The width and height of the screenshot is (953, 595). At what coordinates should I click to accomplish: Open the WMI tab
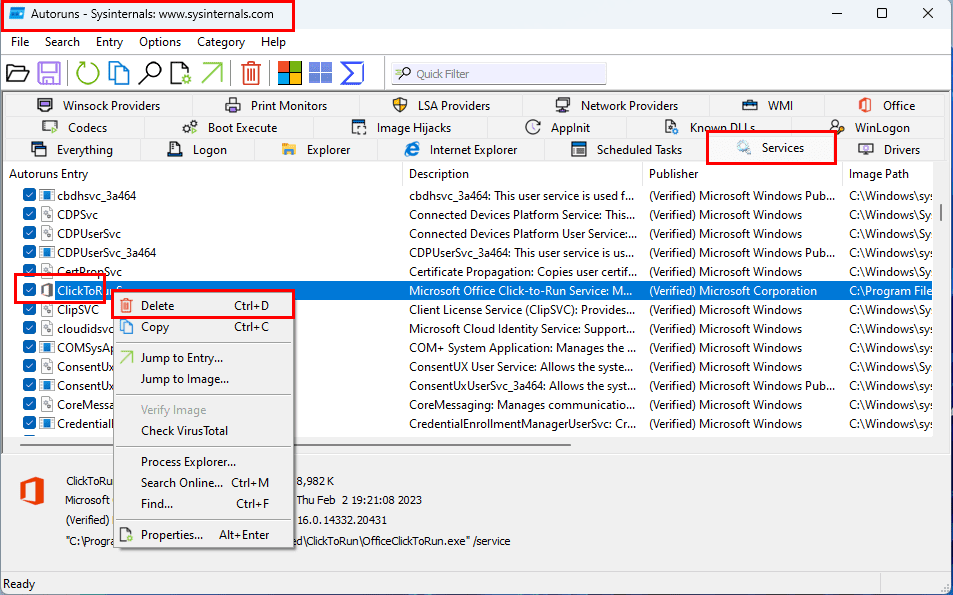(x=767, y=106)
